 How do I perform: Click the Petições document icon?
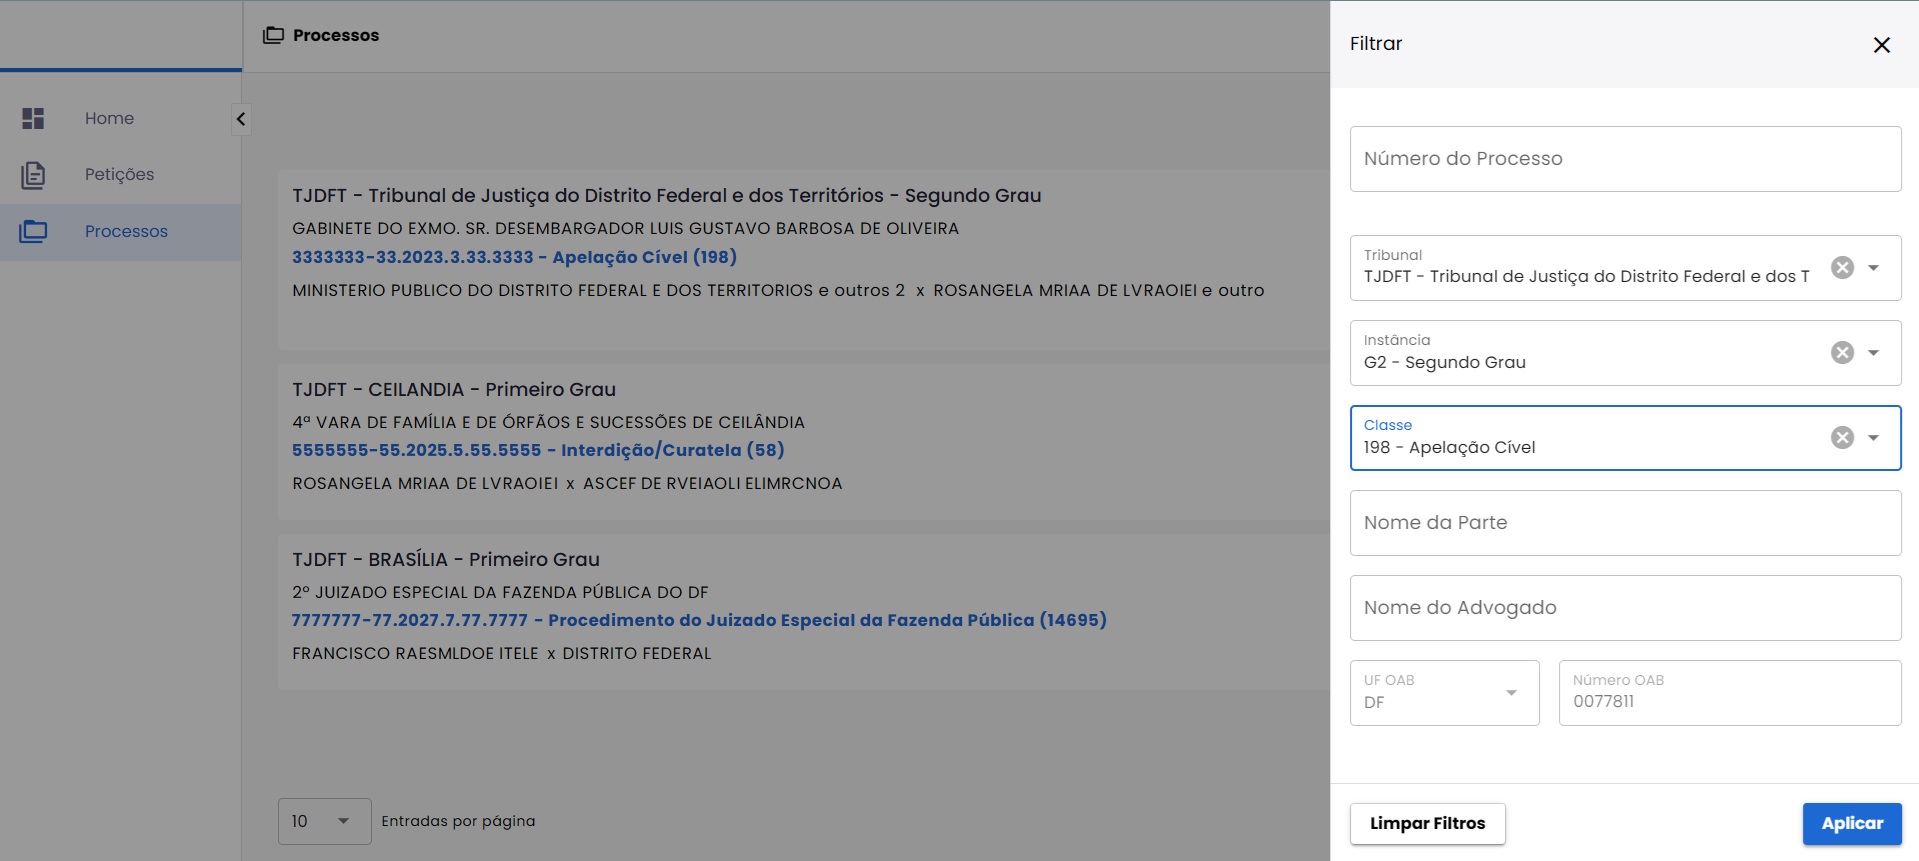[x=33, y=175]
